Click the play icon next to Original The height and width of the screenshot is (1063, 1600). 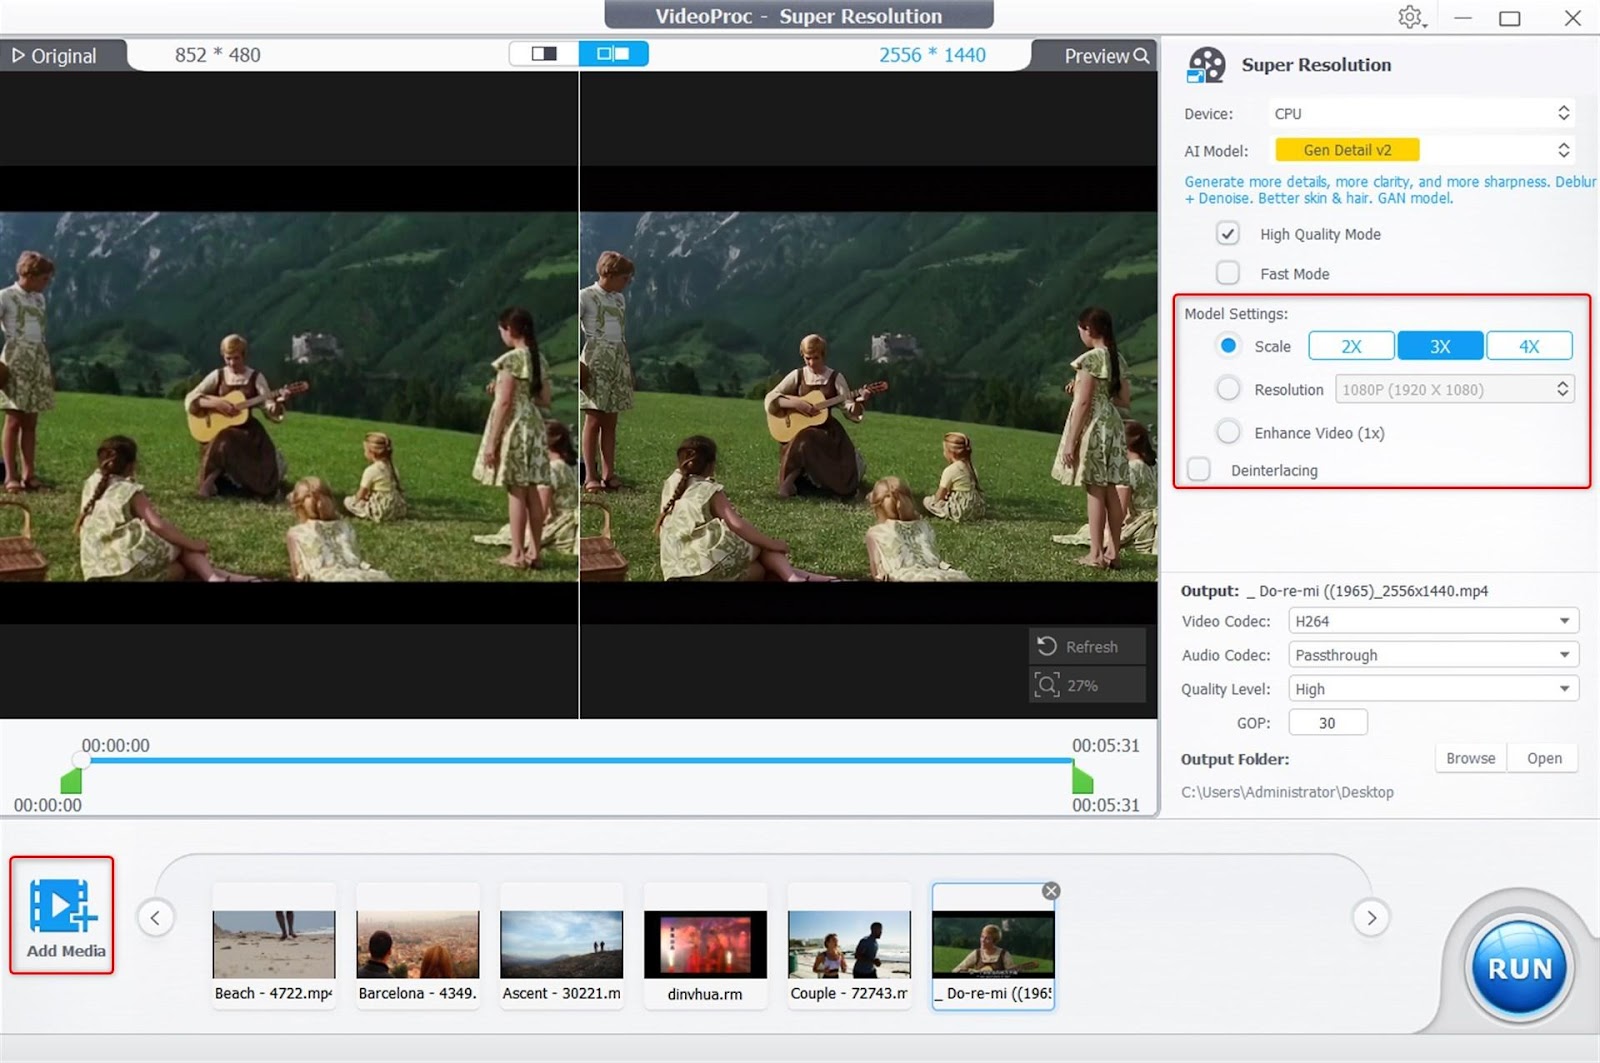(x=18, y=55)
